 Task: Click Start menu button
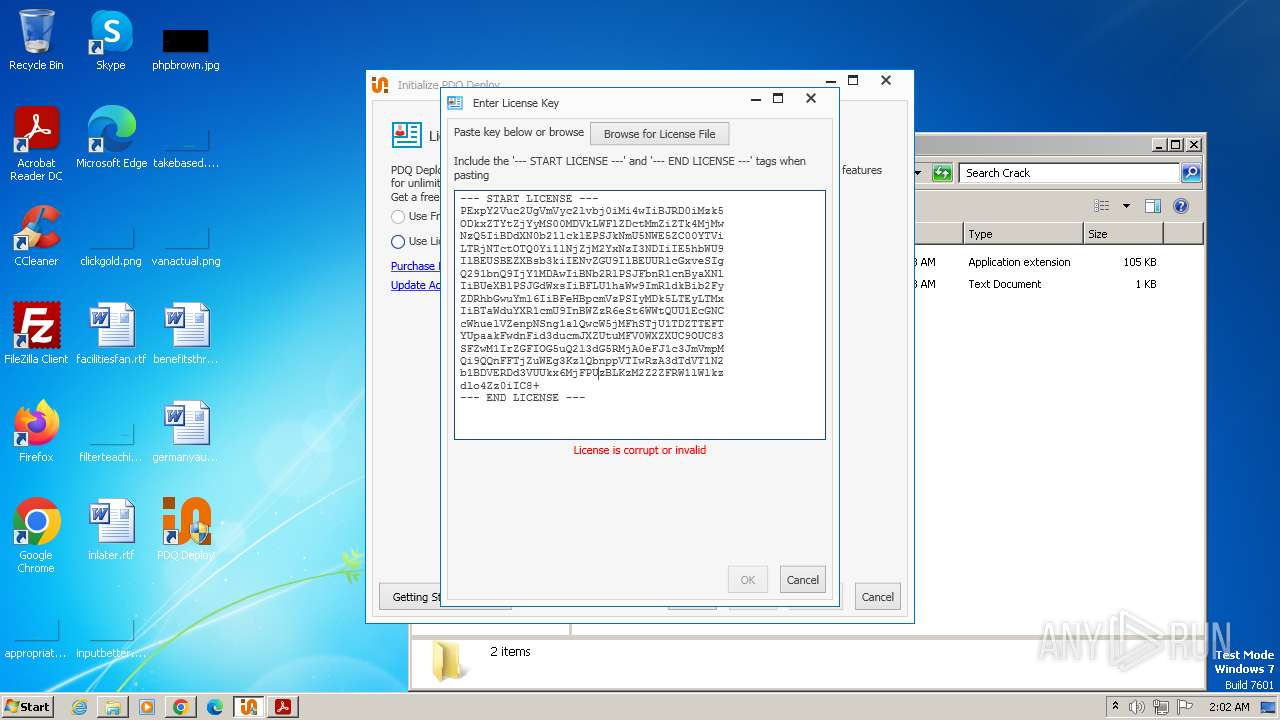click(x=28, y=707)
